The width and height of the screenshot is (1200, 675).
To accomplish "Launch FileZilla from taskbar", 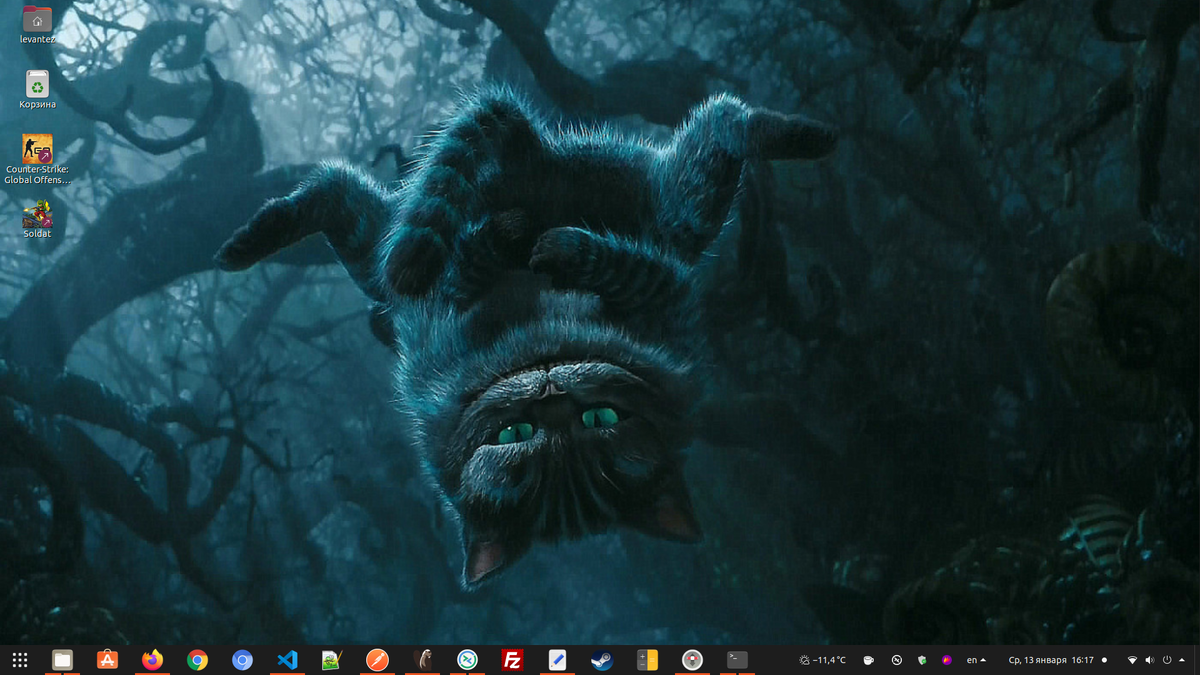I will point(512,660).
